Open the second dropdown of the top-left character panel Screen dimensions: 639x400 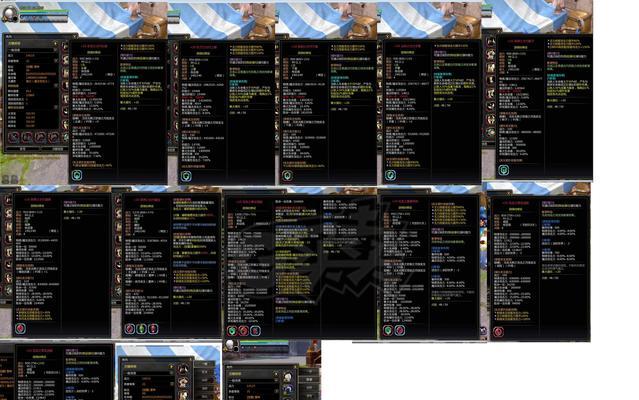click(33, 50)
